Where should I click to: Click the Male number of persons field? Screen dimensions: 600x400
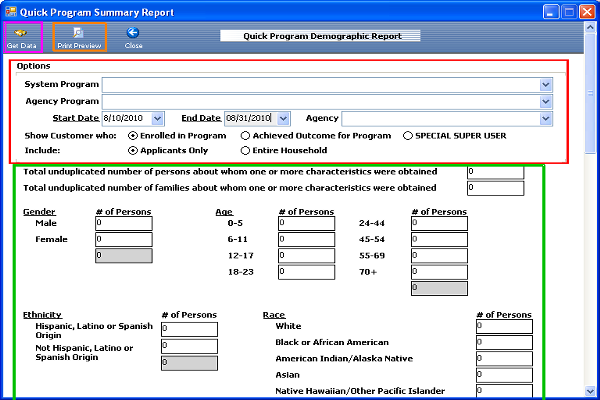(124, 223)
